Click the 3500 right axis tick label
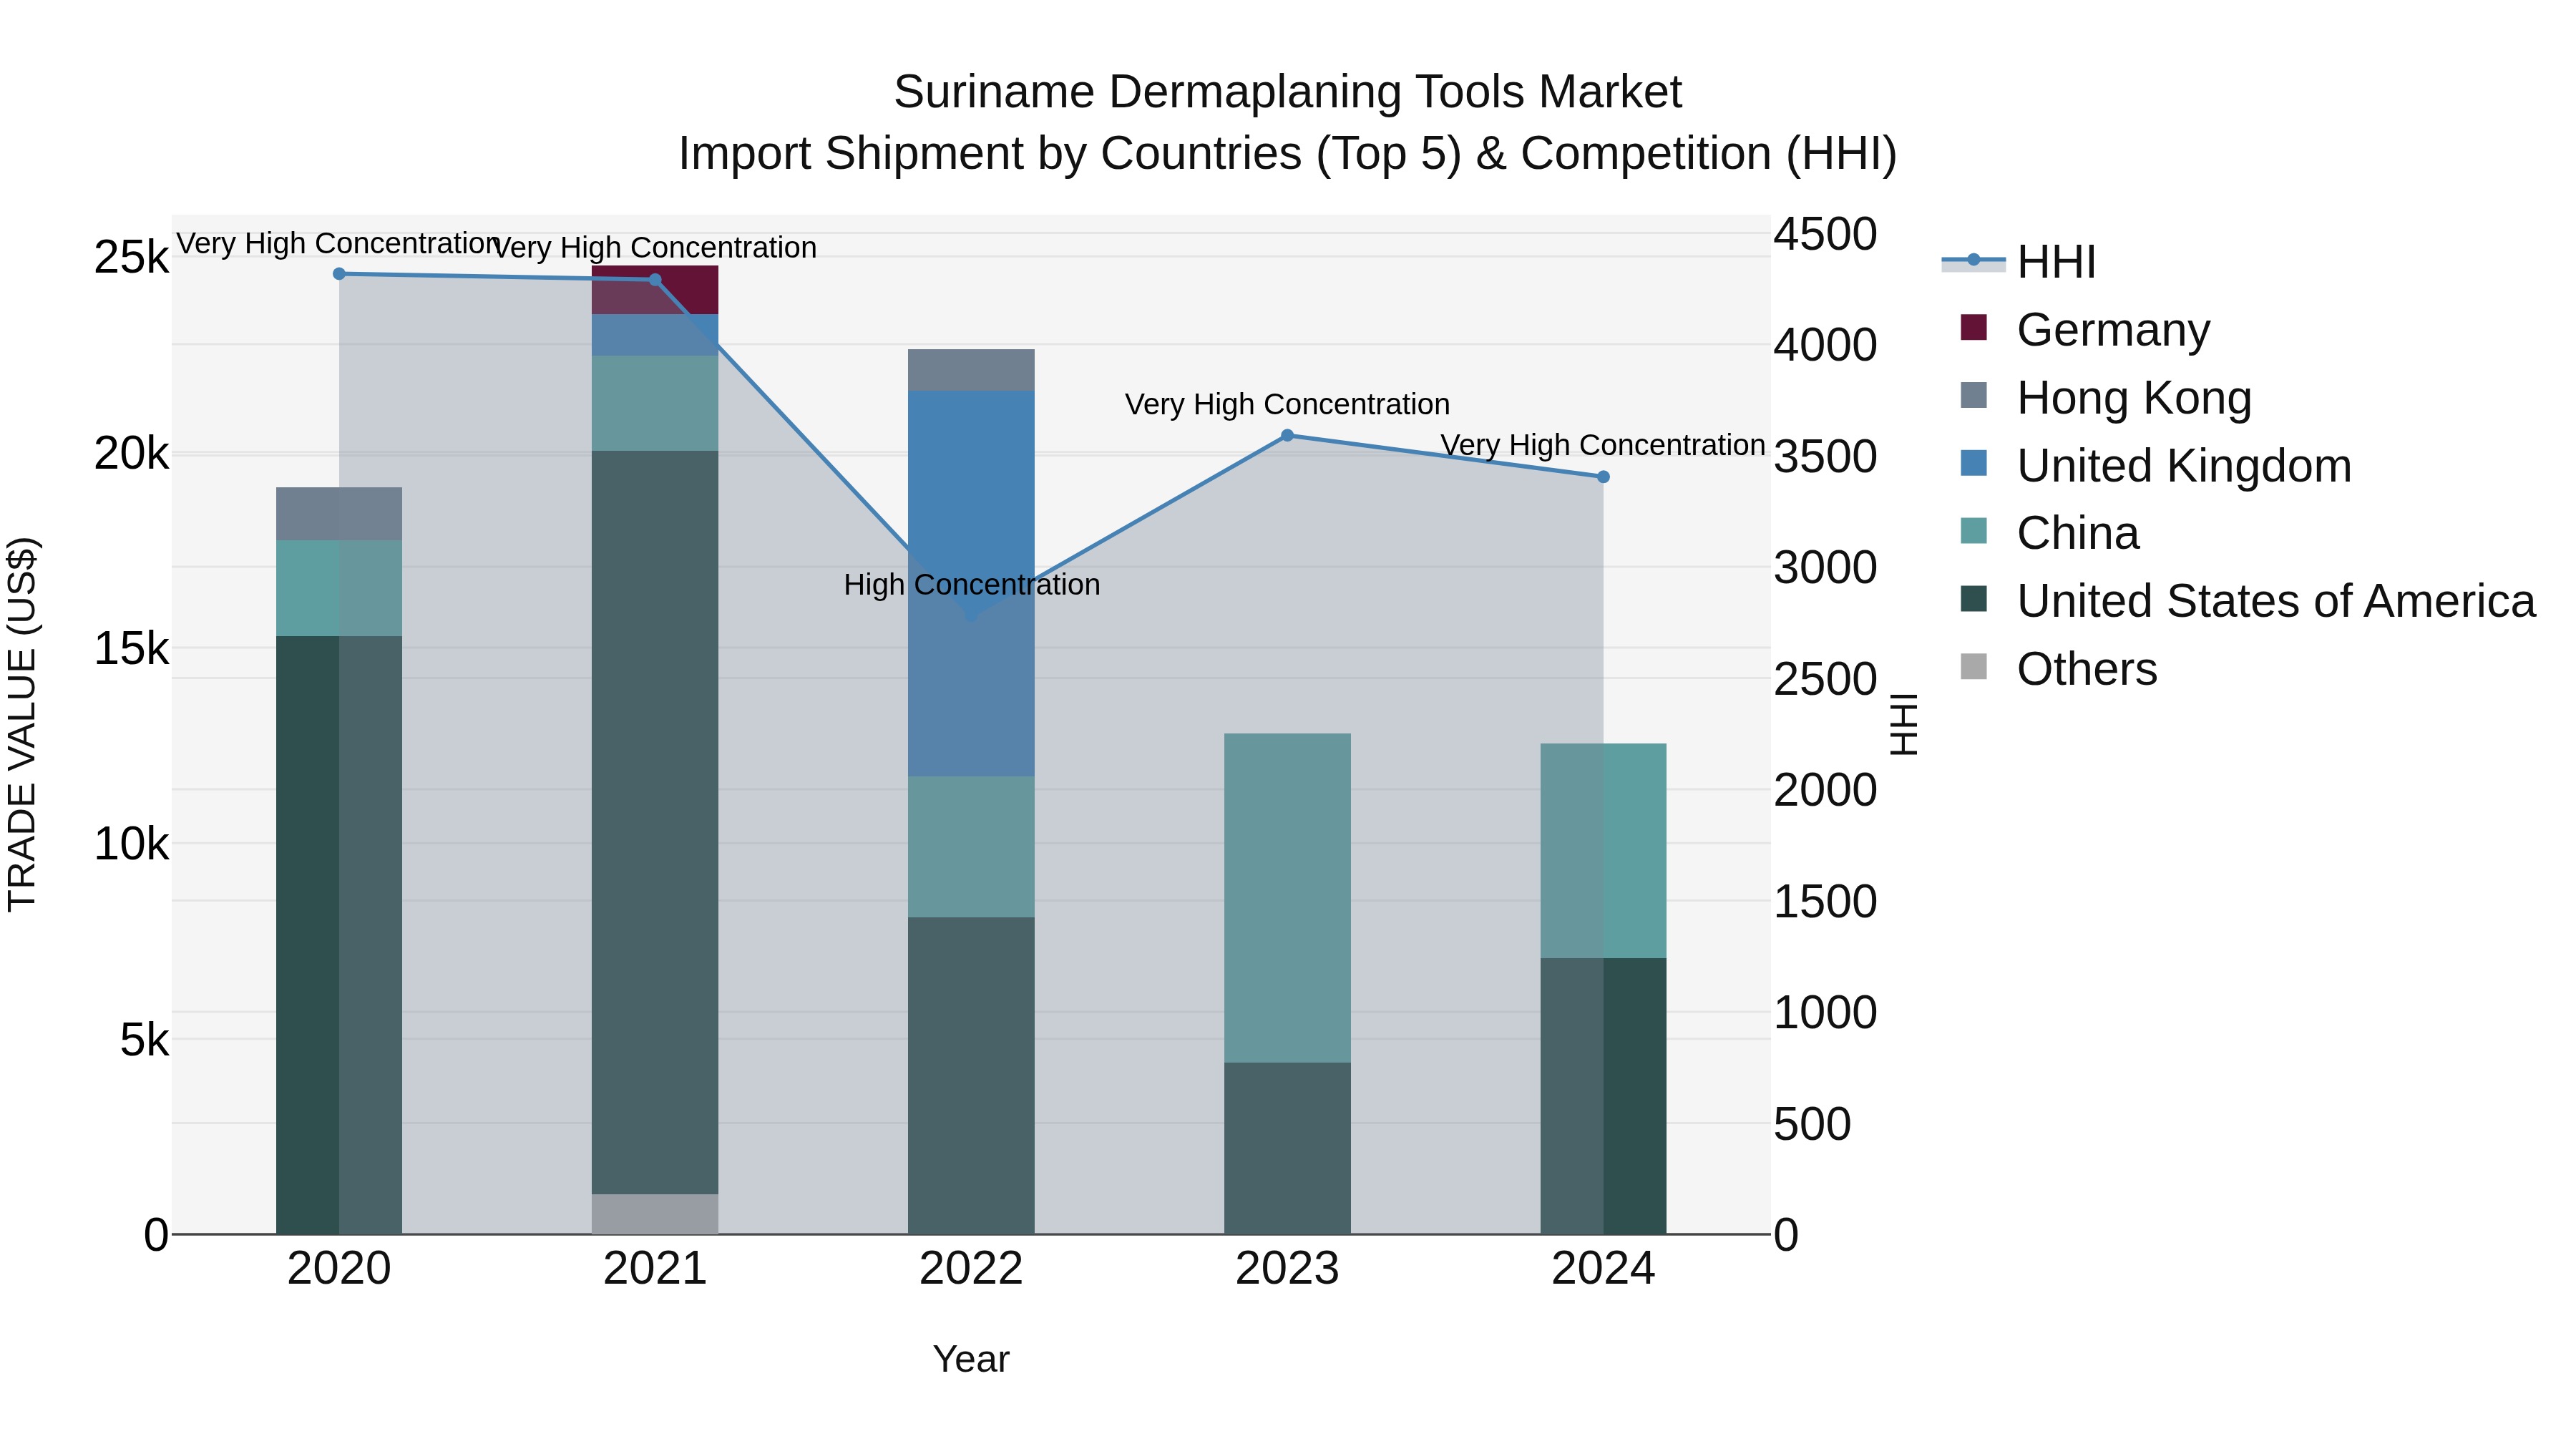The width and height of the screenshot is (2576, 1449). [x=1825, y=457]
